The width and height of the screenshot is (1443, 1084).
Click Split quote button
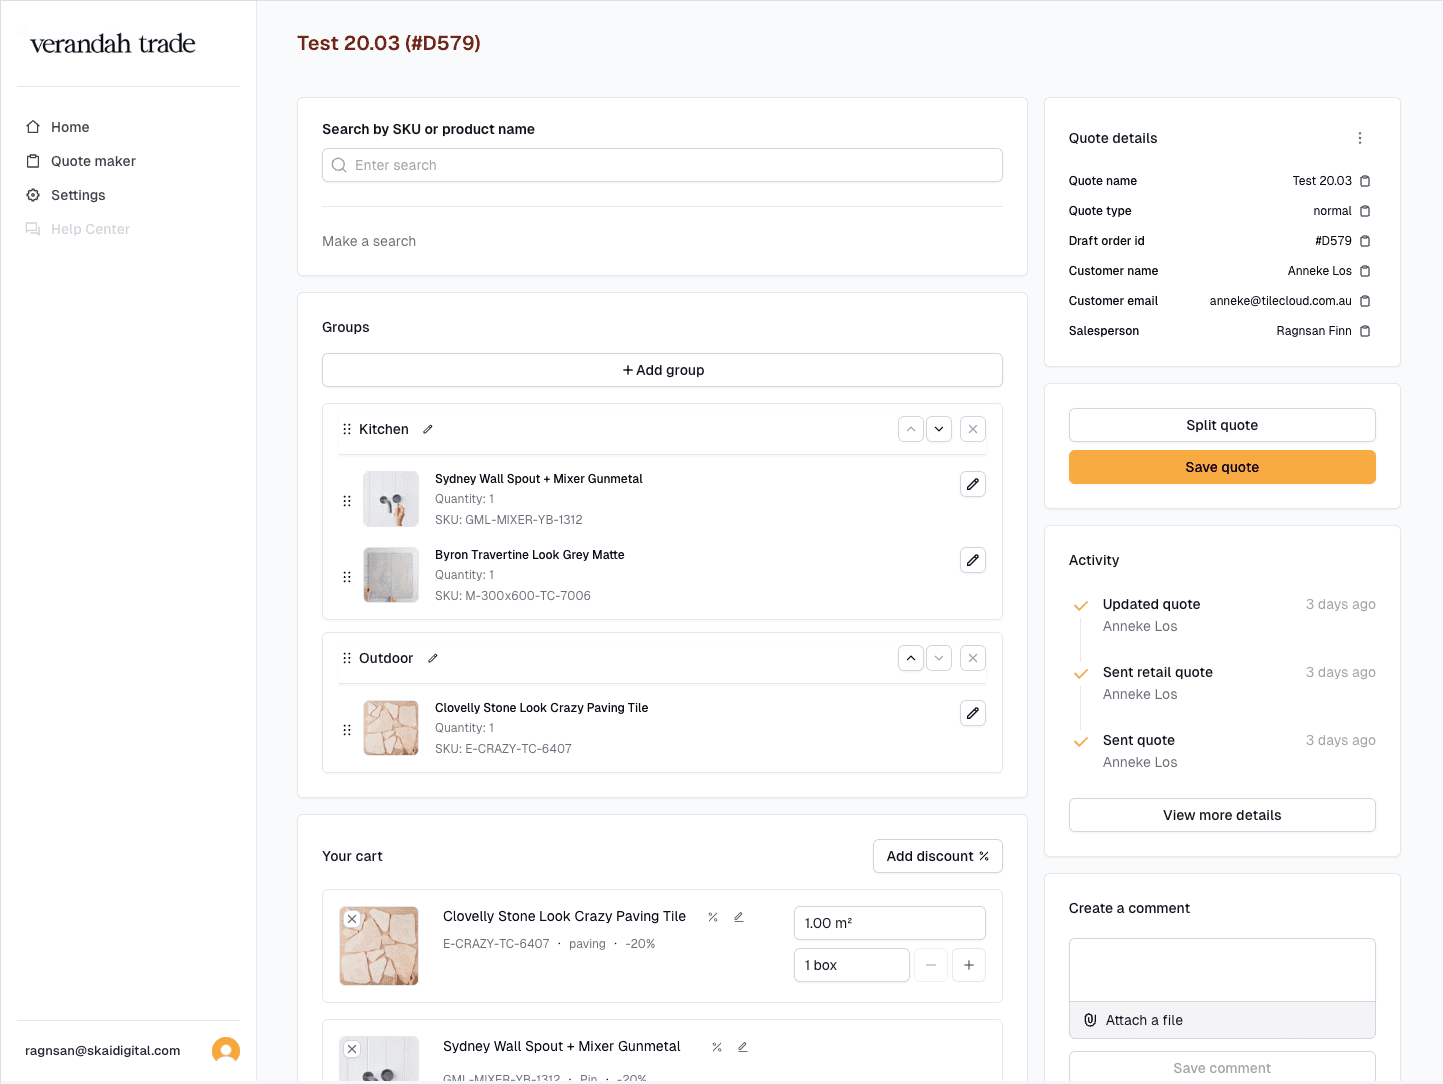click(x=1222, y=425)
